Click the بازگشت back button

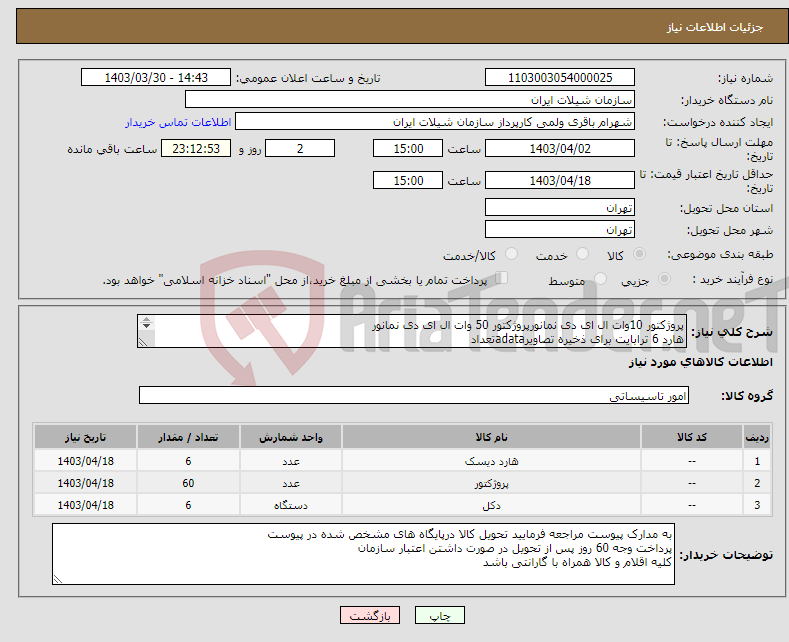[x=370, y=615]
